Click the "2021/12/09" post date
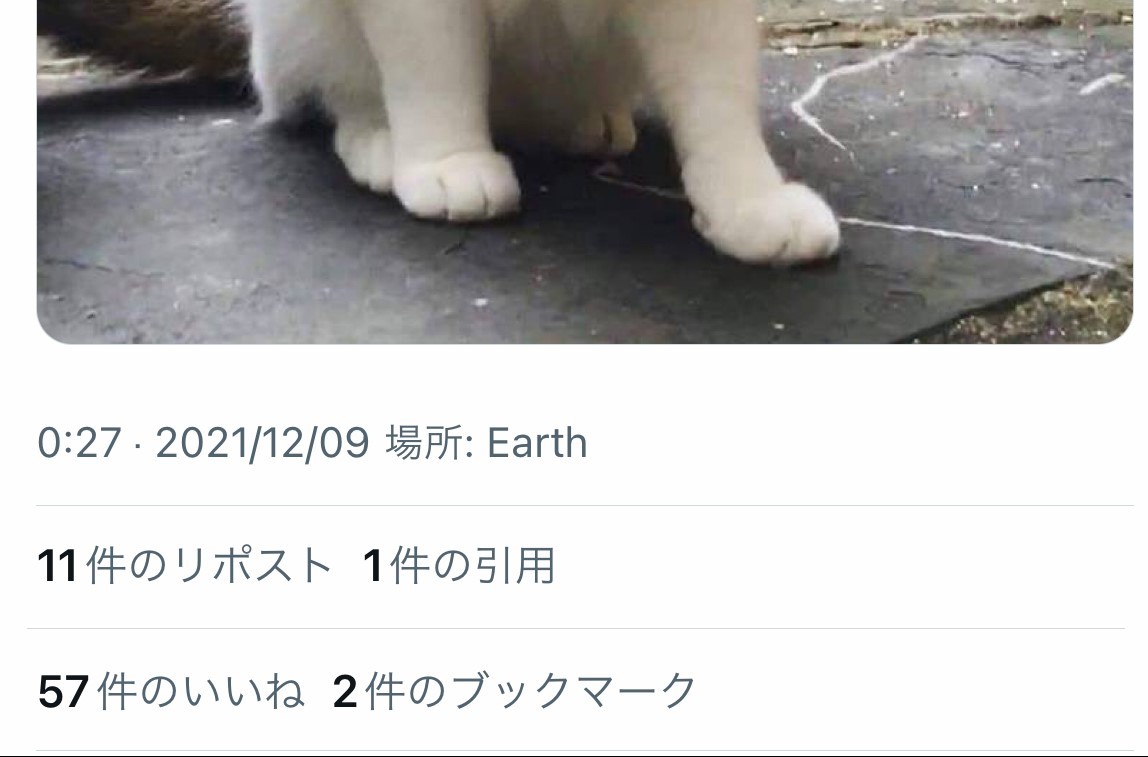 click(262, 443)
